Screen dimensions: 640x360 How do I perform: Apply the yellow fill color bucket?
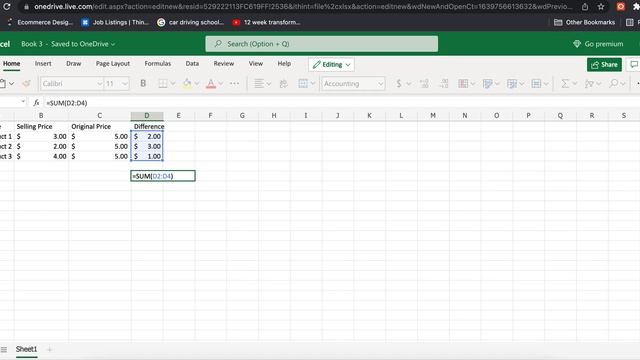(187, 84)
